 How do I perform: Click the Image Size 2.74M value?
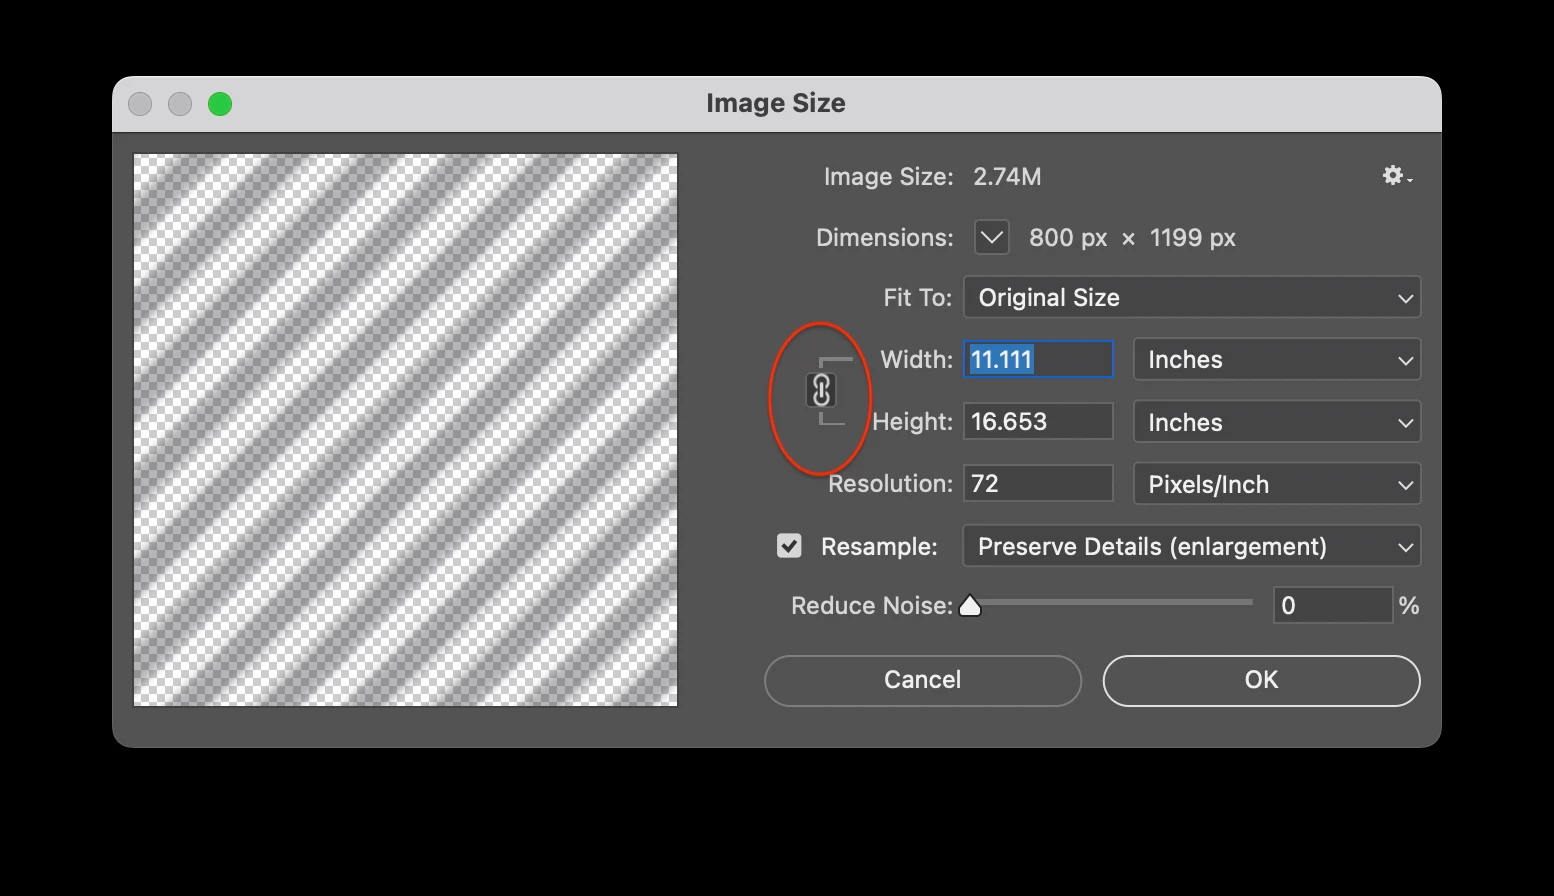click(x=1007, y=177)
